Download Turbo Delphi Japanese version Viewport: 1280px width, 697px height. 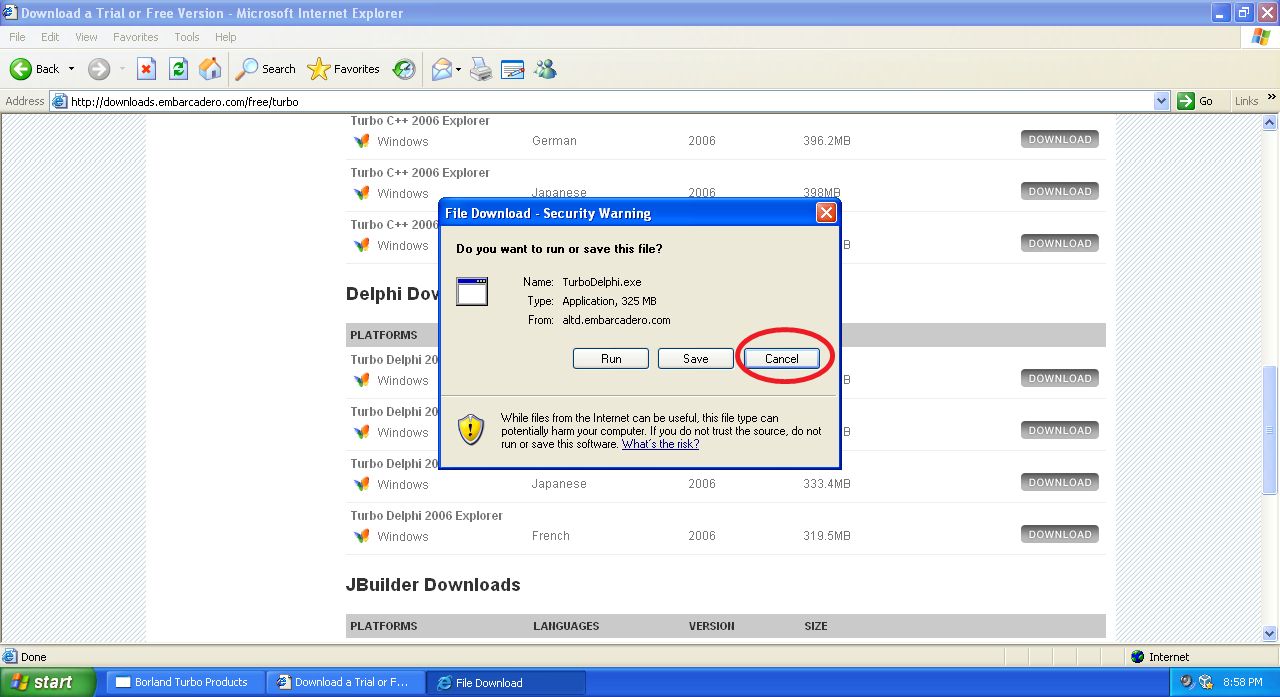(1060, 482)
